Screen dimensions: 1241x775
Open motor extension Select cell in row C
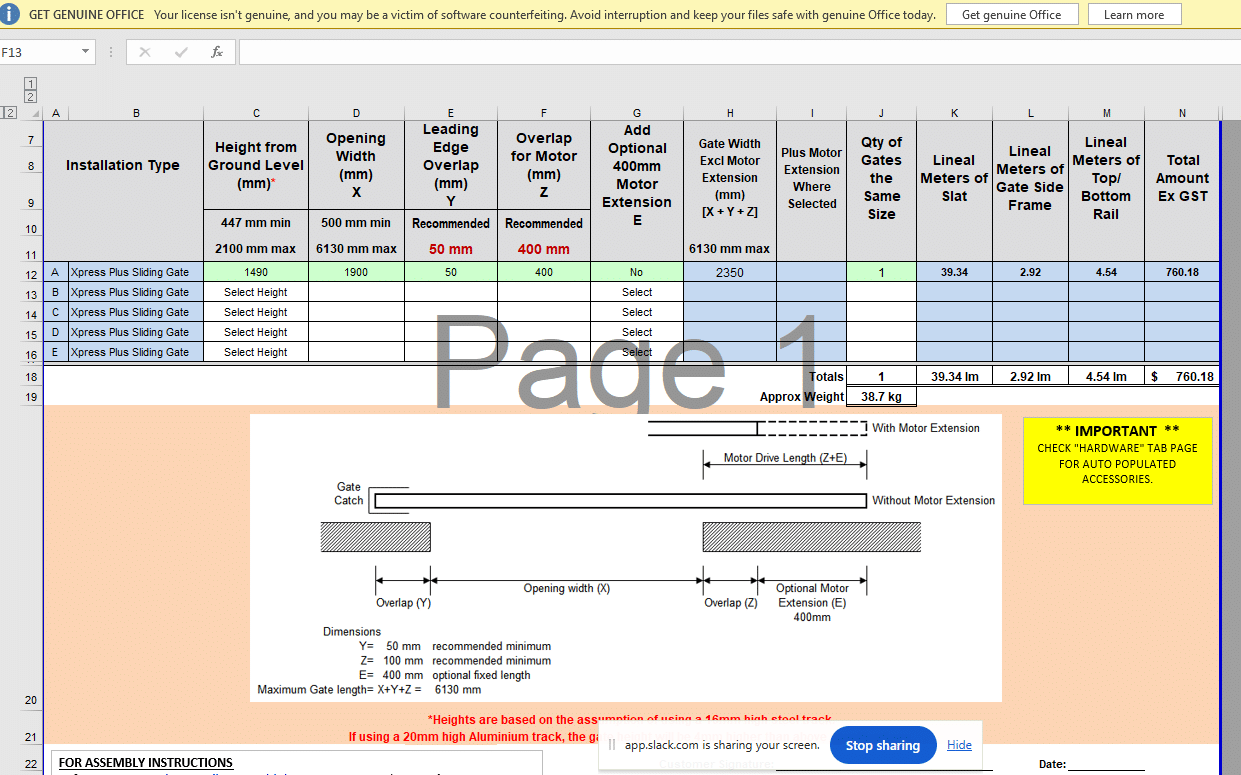pyautogui.click(x=637, y=312)
